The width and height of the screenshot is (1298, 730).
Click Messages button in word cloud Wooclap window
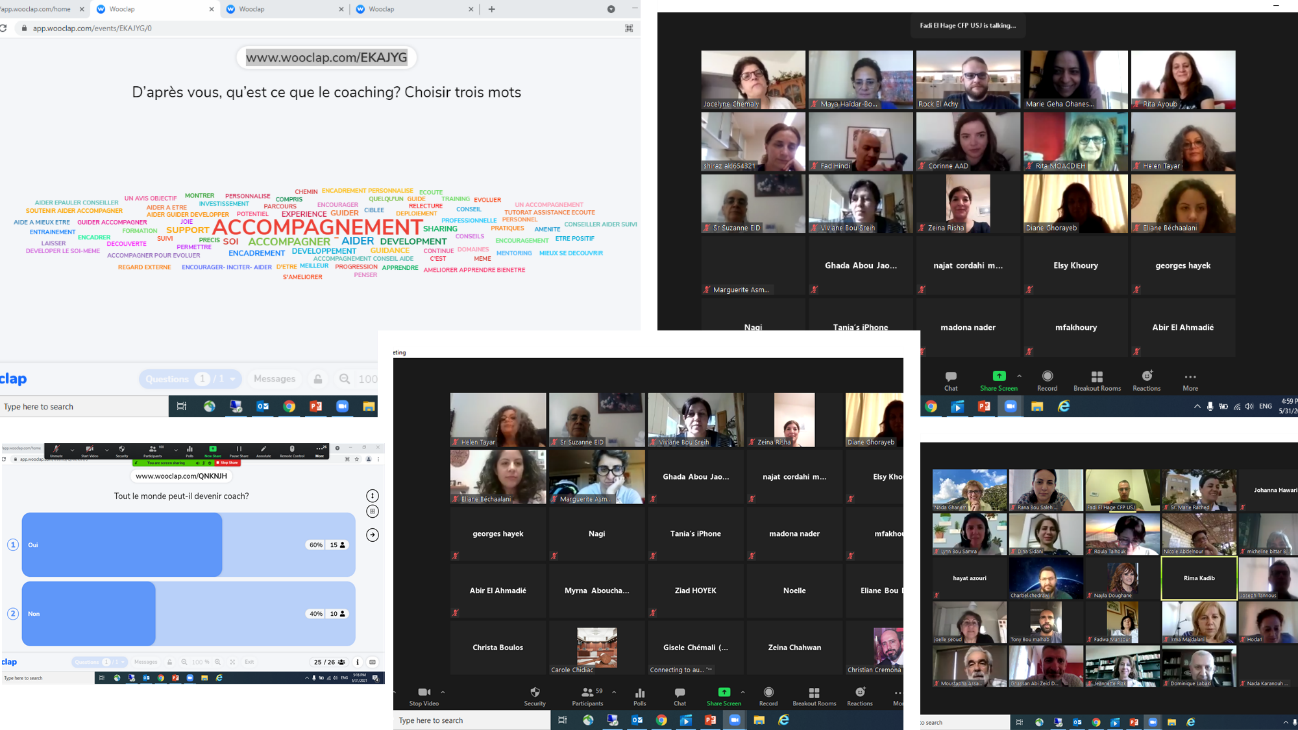(x=274, y=379)
